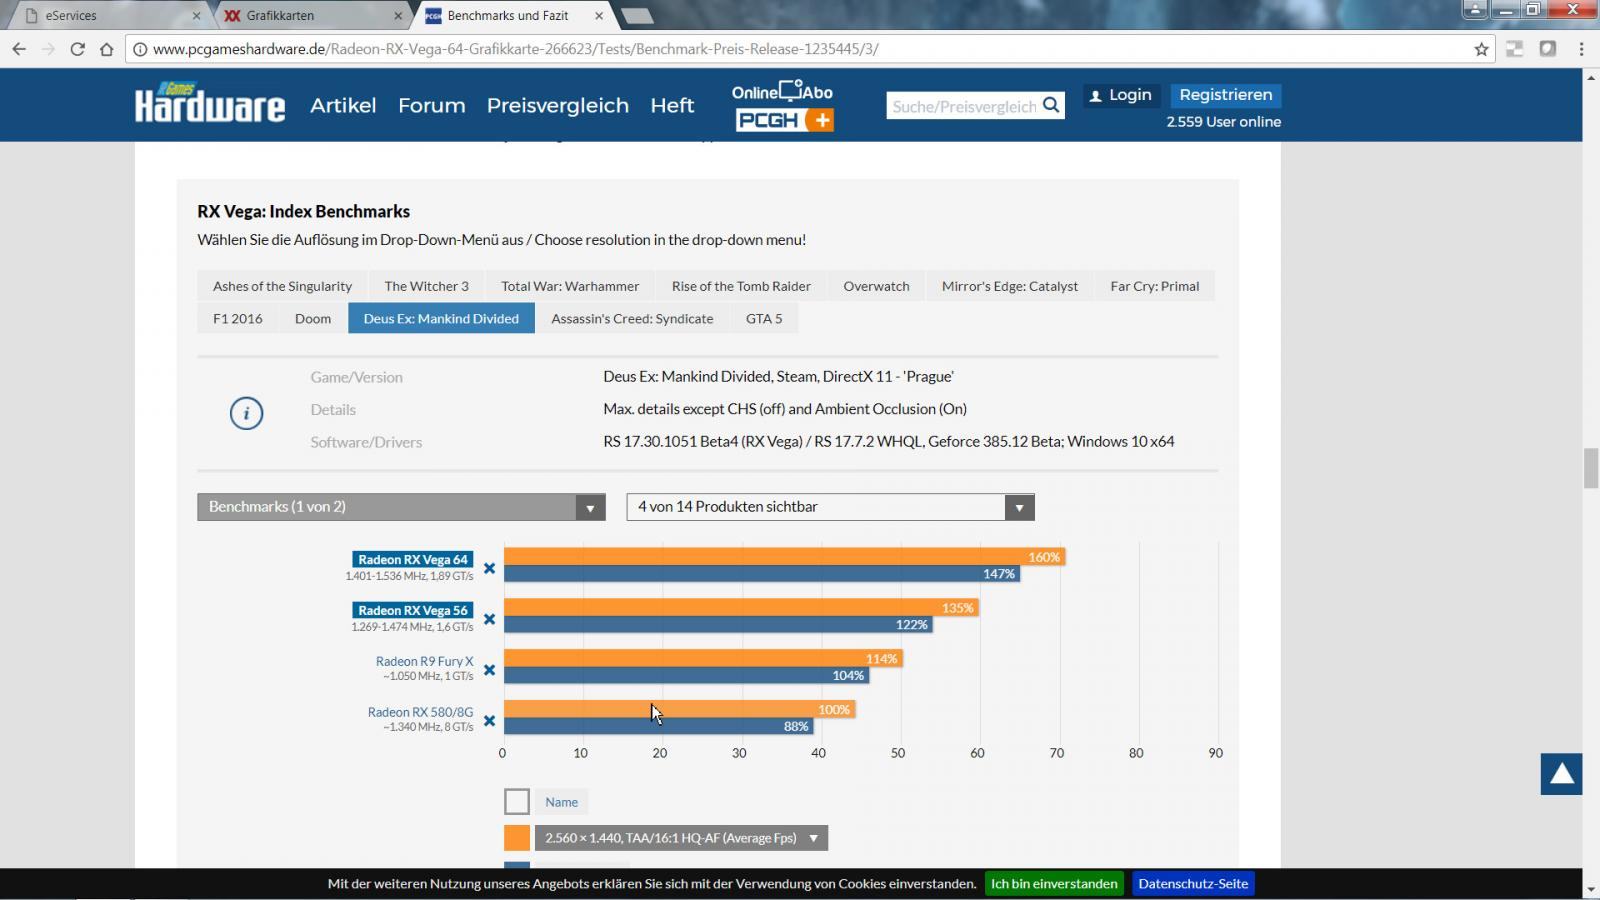The image size is (1600, 900).
Task: Open the Chrome user profile button
Action: [1475, 10]
